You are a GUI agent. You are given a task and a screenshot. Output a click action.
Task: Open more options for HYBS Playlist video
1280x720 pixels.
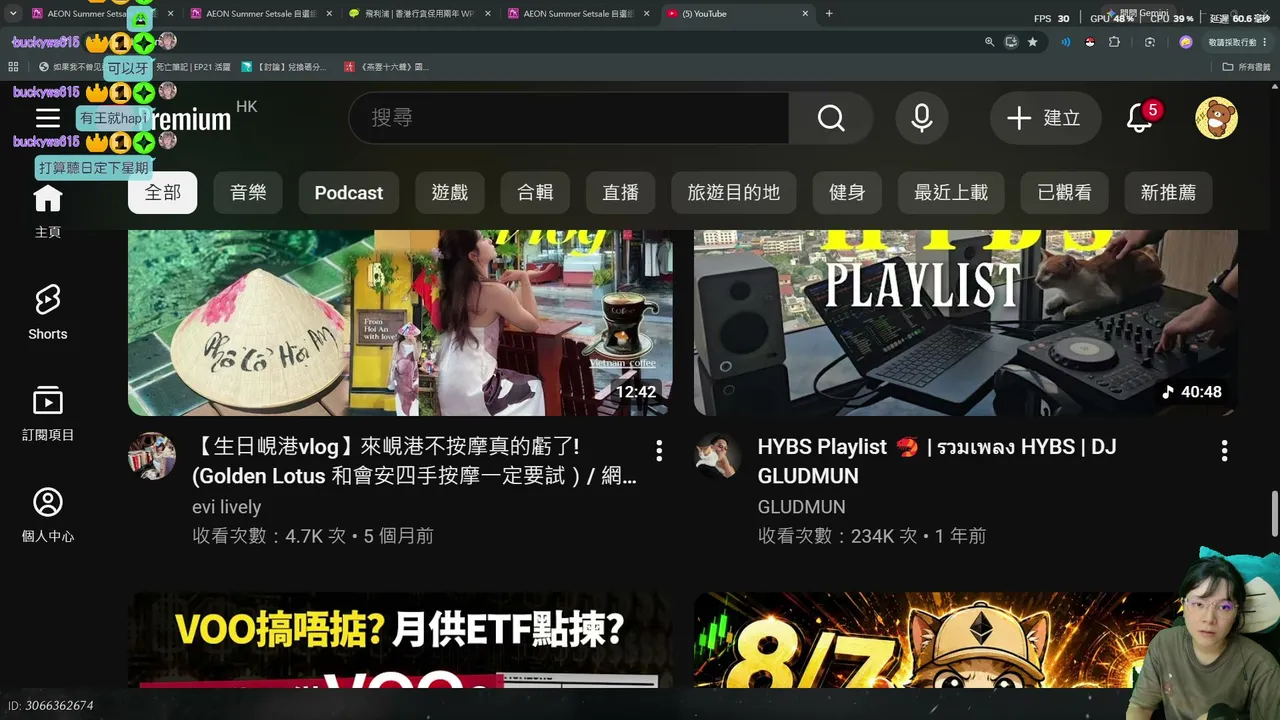click(1224, 451)
